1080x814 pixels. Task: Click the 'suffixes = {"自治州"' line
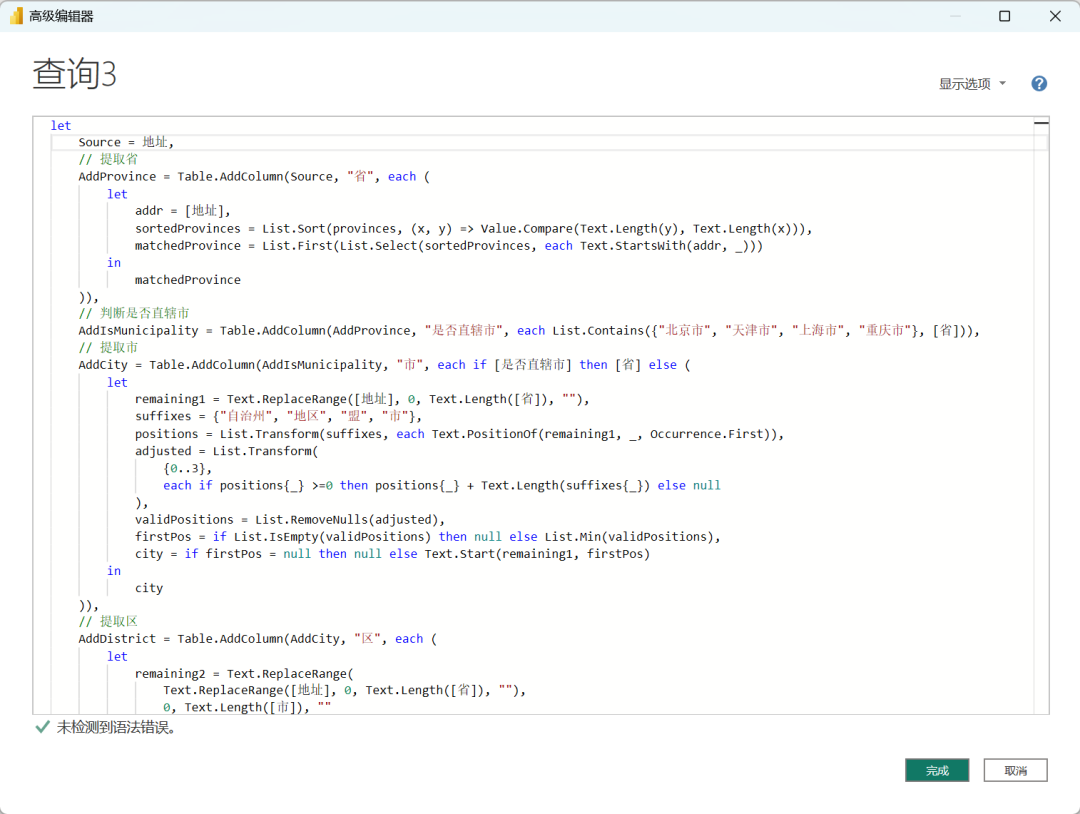tap(278, 416)
